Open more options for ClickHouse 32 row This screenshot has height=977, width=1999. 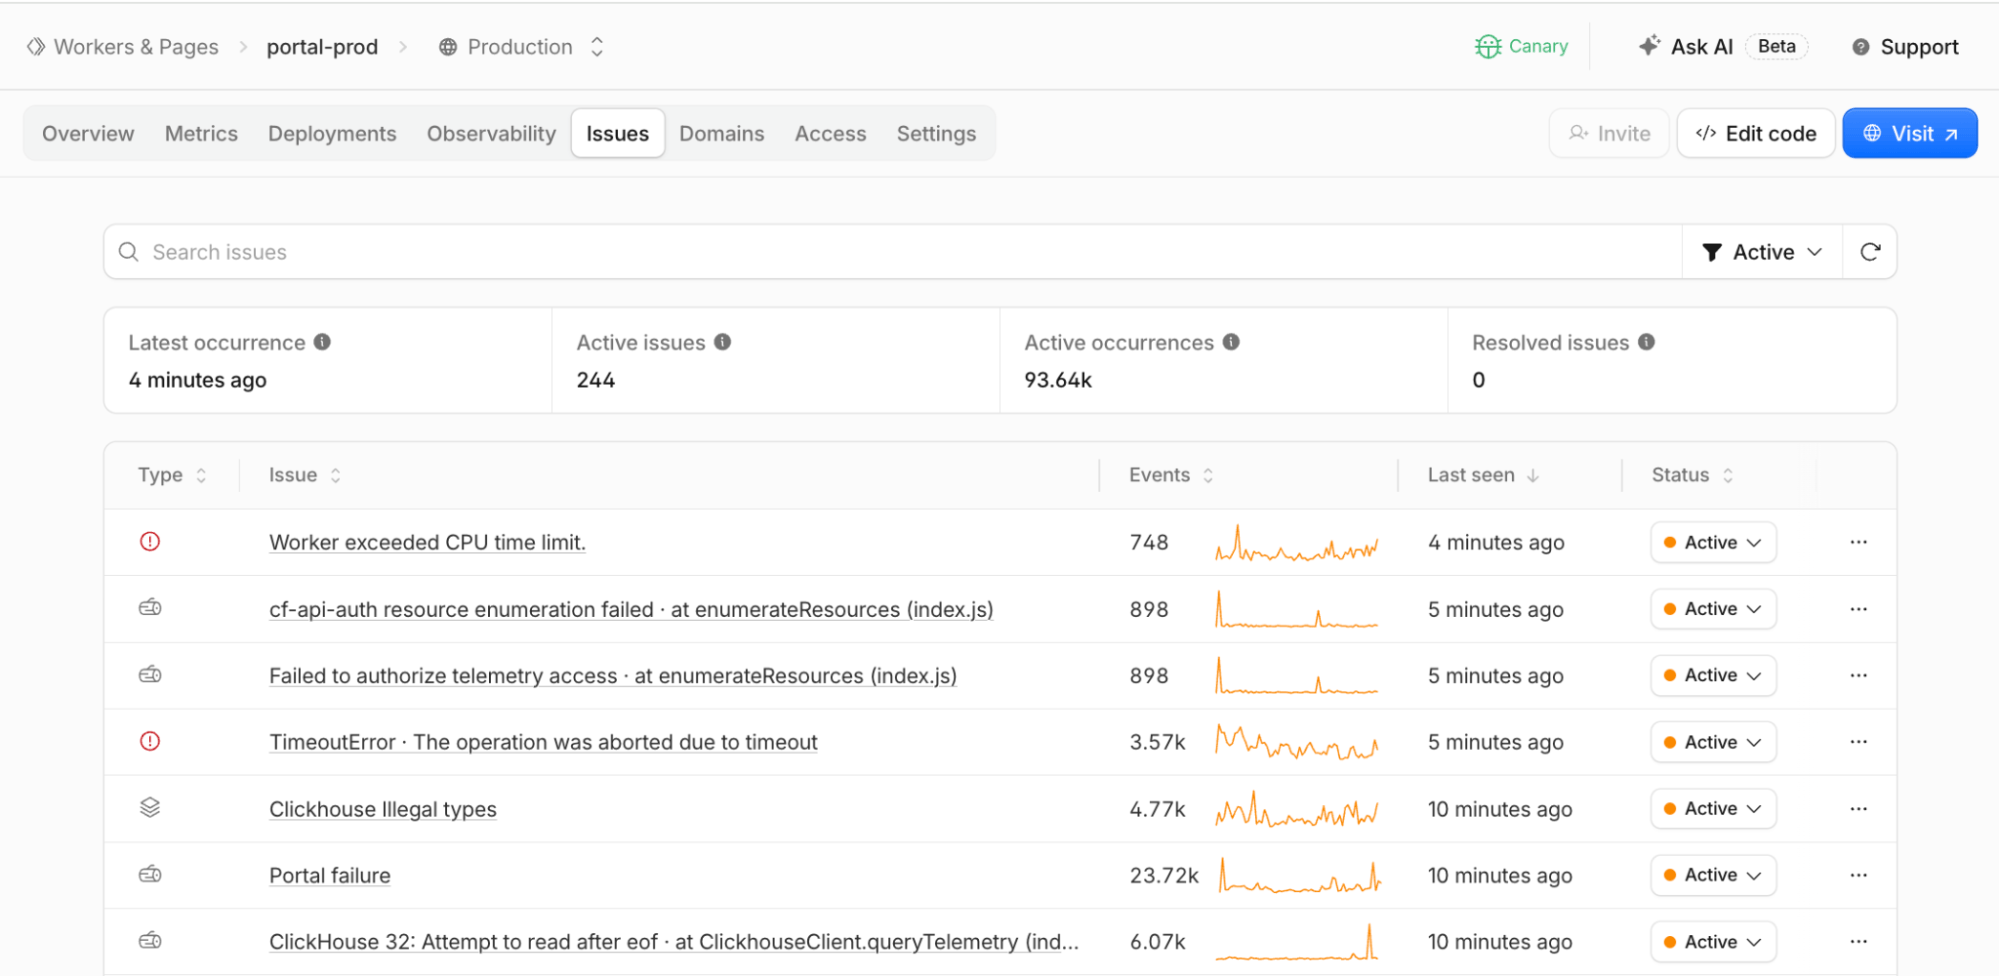(1859, 942)
